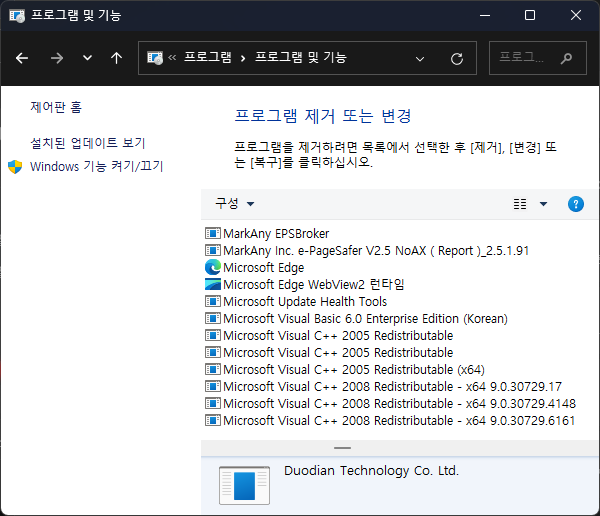Click icon beside Microsoft Update Health Tools

(x=213, y=301)
